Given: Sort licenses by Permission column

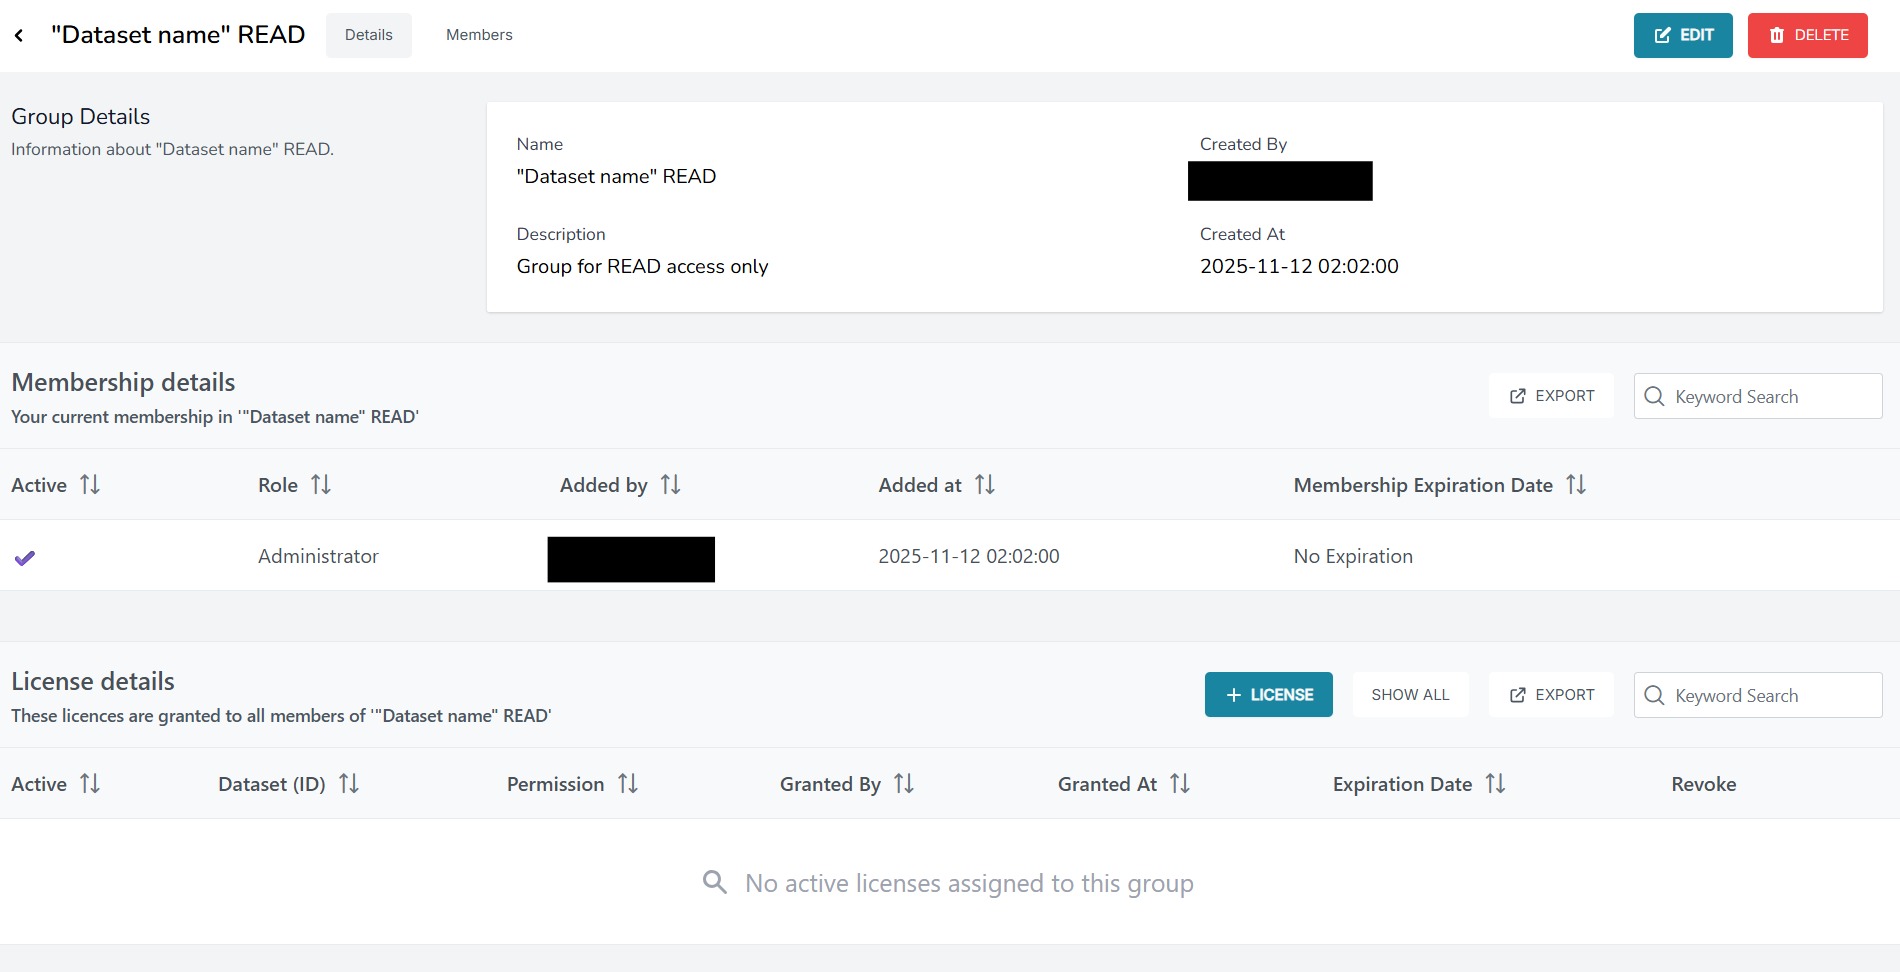Looking at the screenshot, I should (x=628, y=784).
